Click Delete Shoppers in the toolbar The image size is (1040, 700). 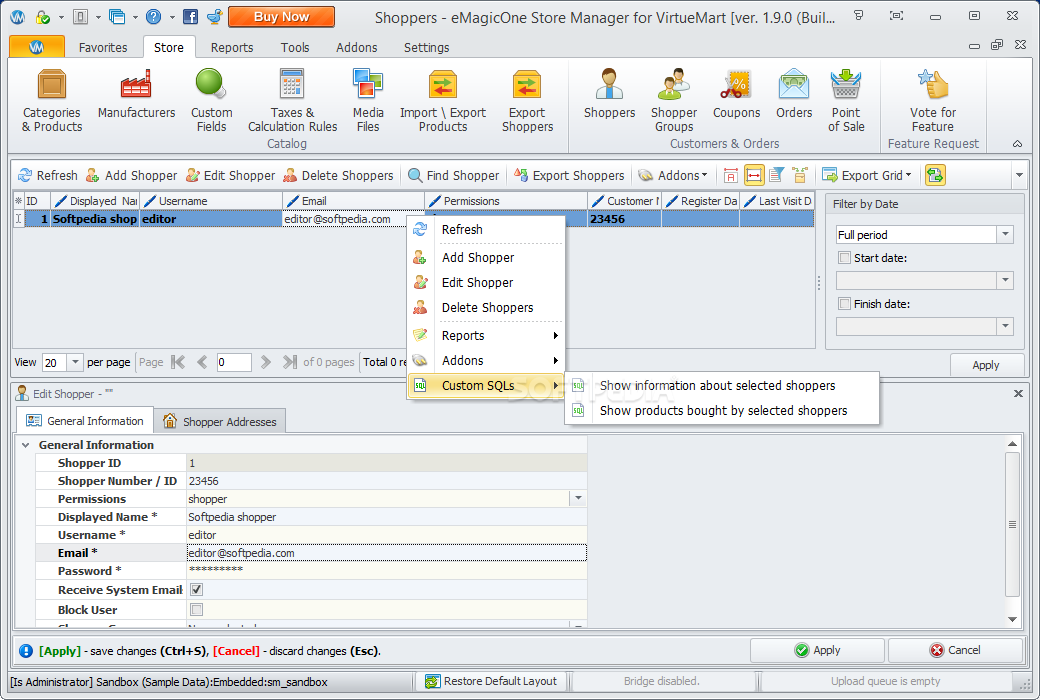pos(338,175)
